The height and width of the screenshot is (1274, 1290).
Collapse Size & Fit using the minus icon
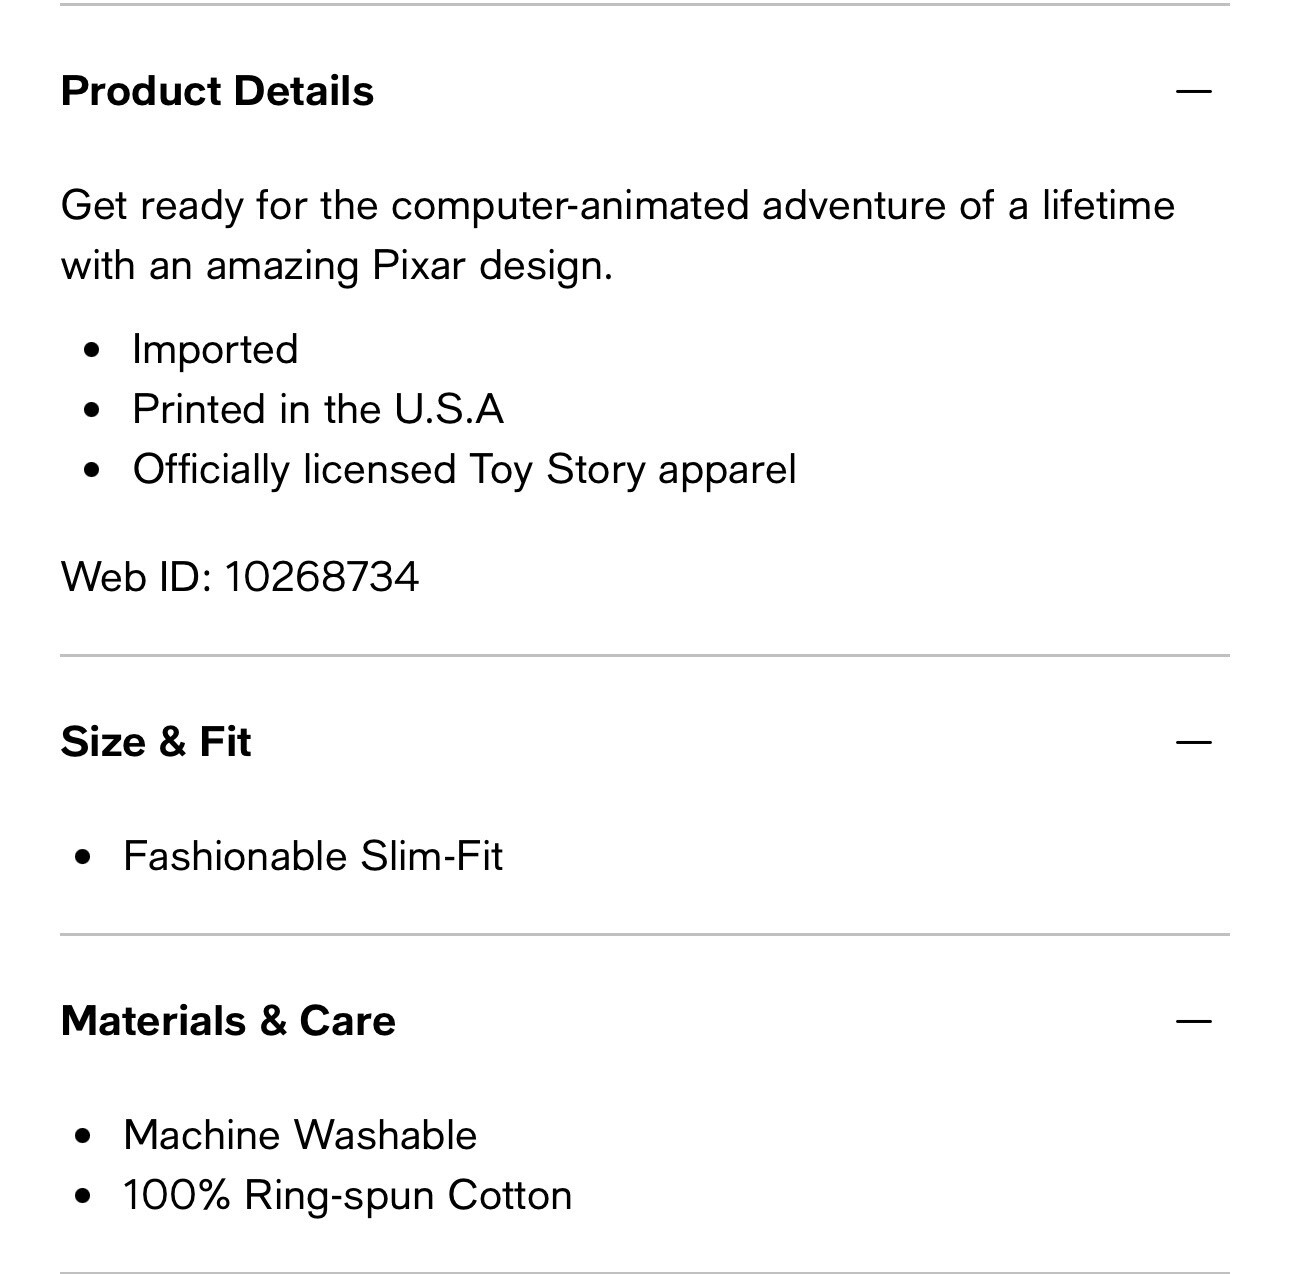click(1194, 742)
